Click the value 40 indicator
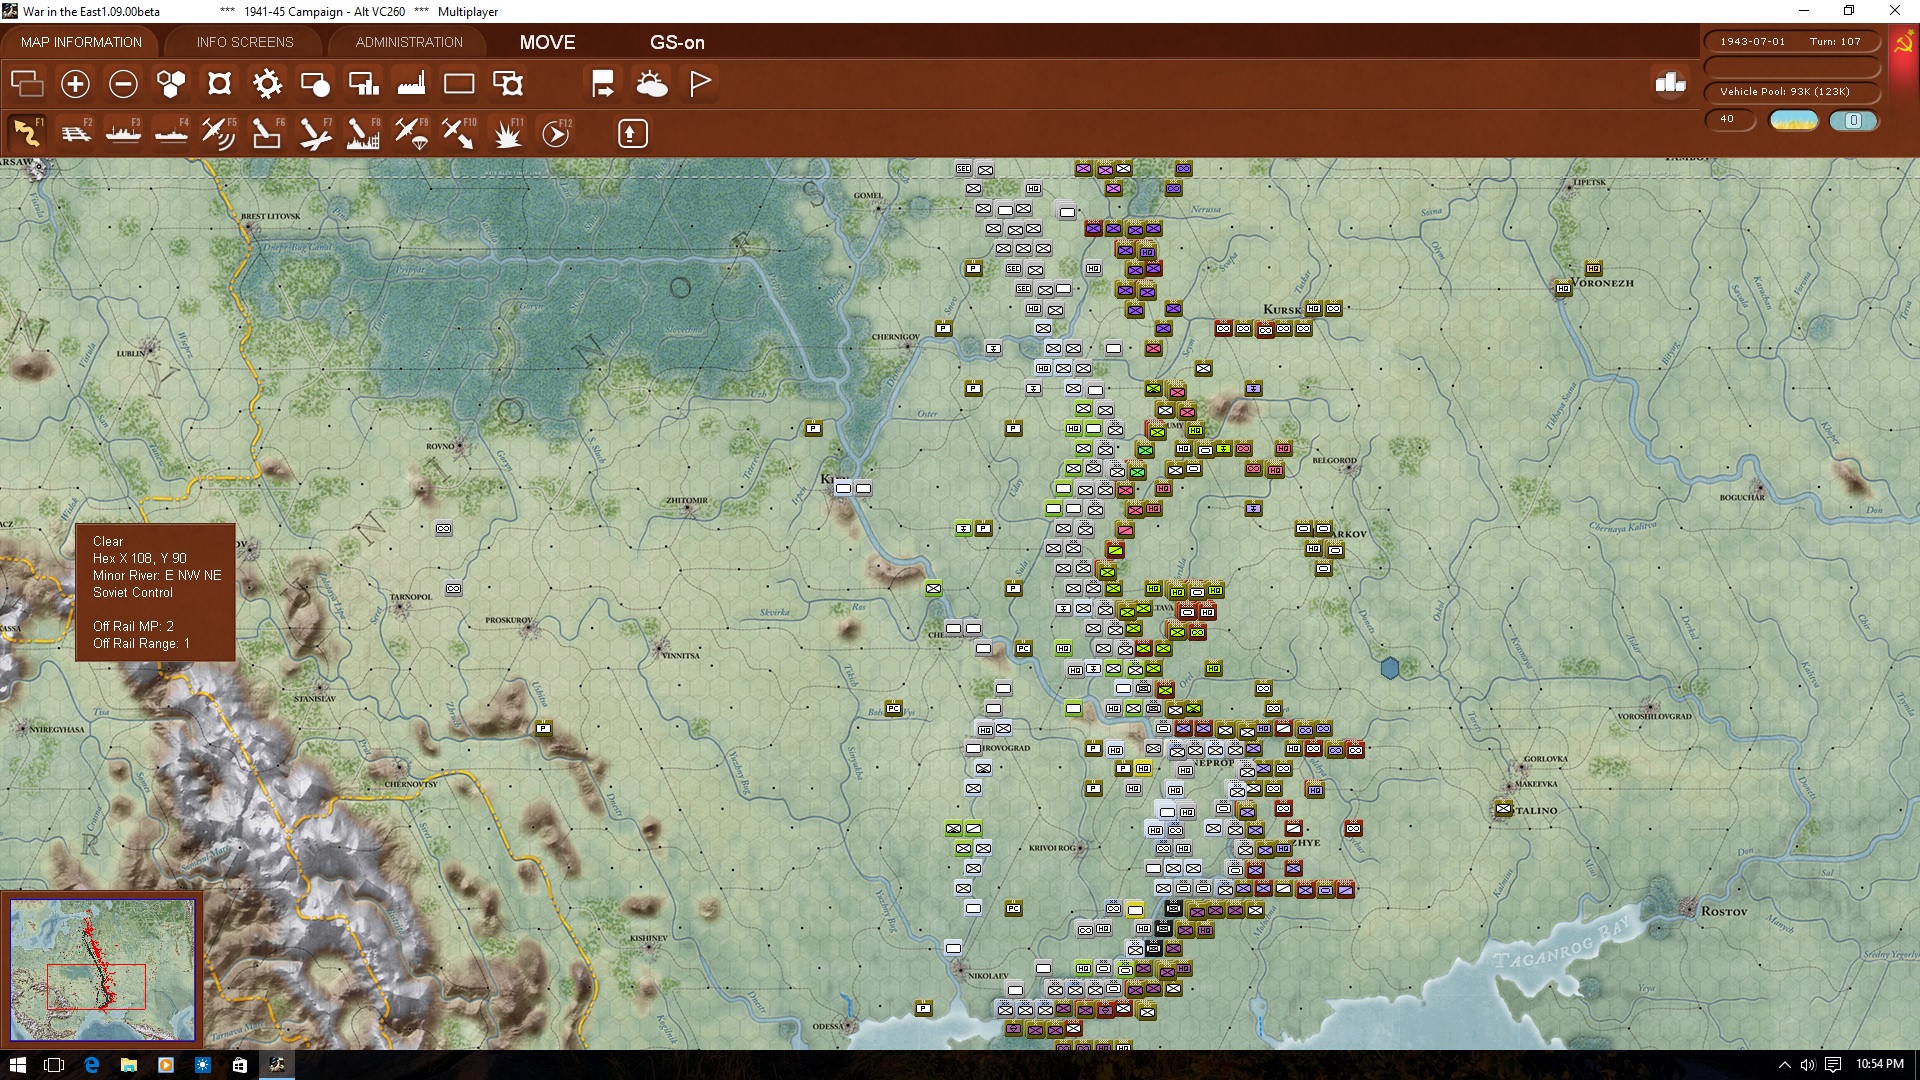1920x1080 pixels. point(1729,120)
